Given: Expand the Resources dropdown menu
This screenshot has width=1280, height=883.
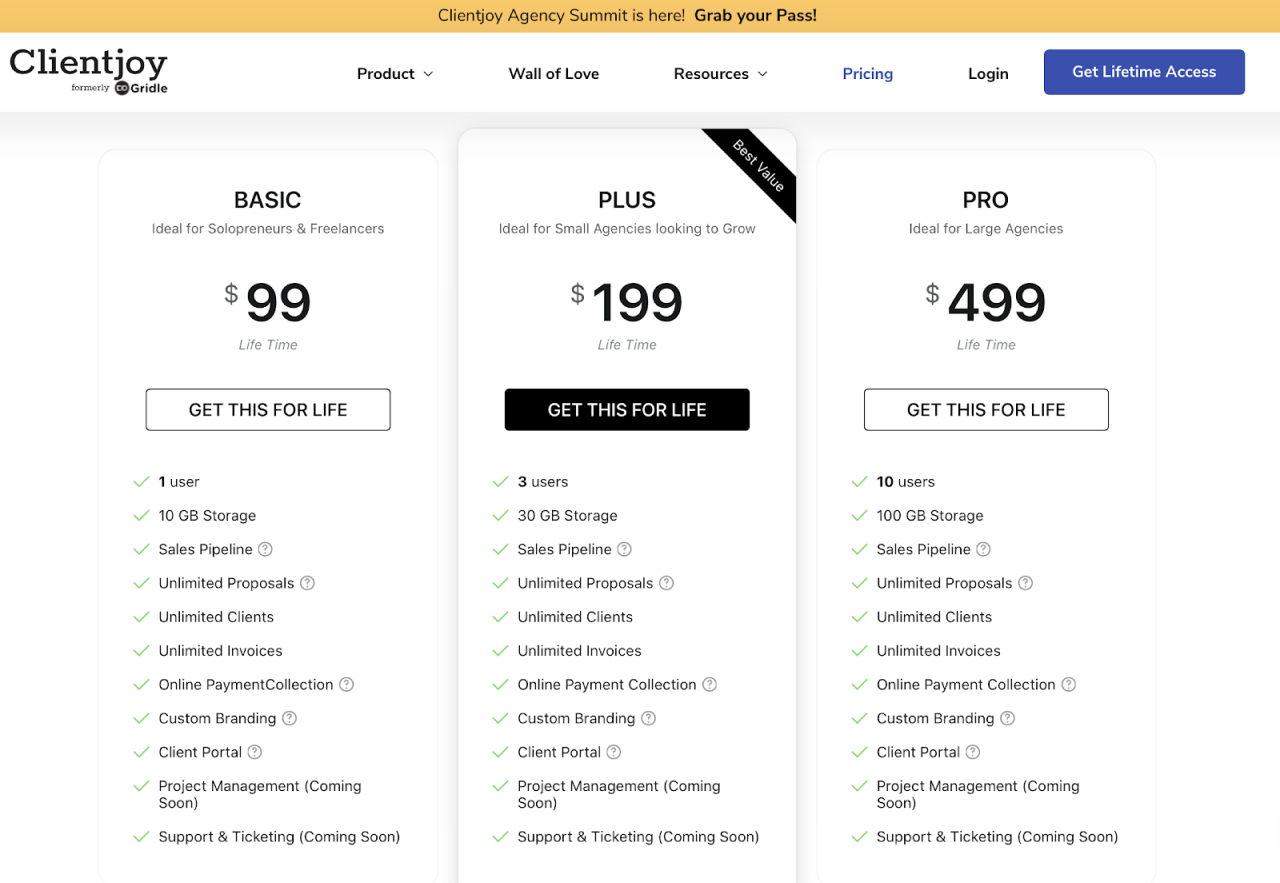Looking at the screenshot, I should pos(720,74).
